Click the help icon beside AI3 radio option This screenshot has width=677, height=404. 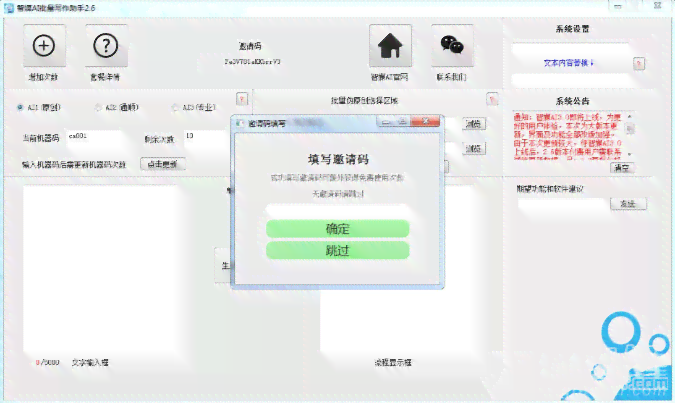pos(242,99)
